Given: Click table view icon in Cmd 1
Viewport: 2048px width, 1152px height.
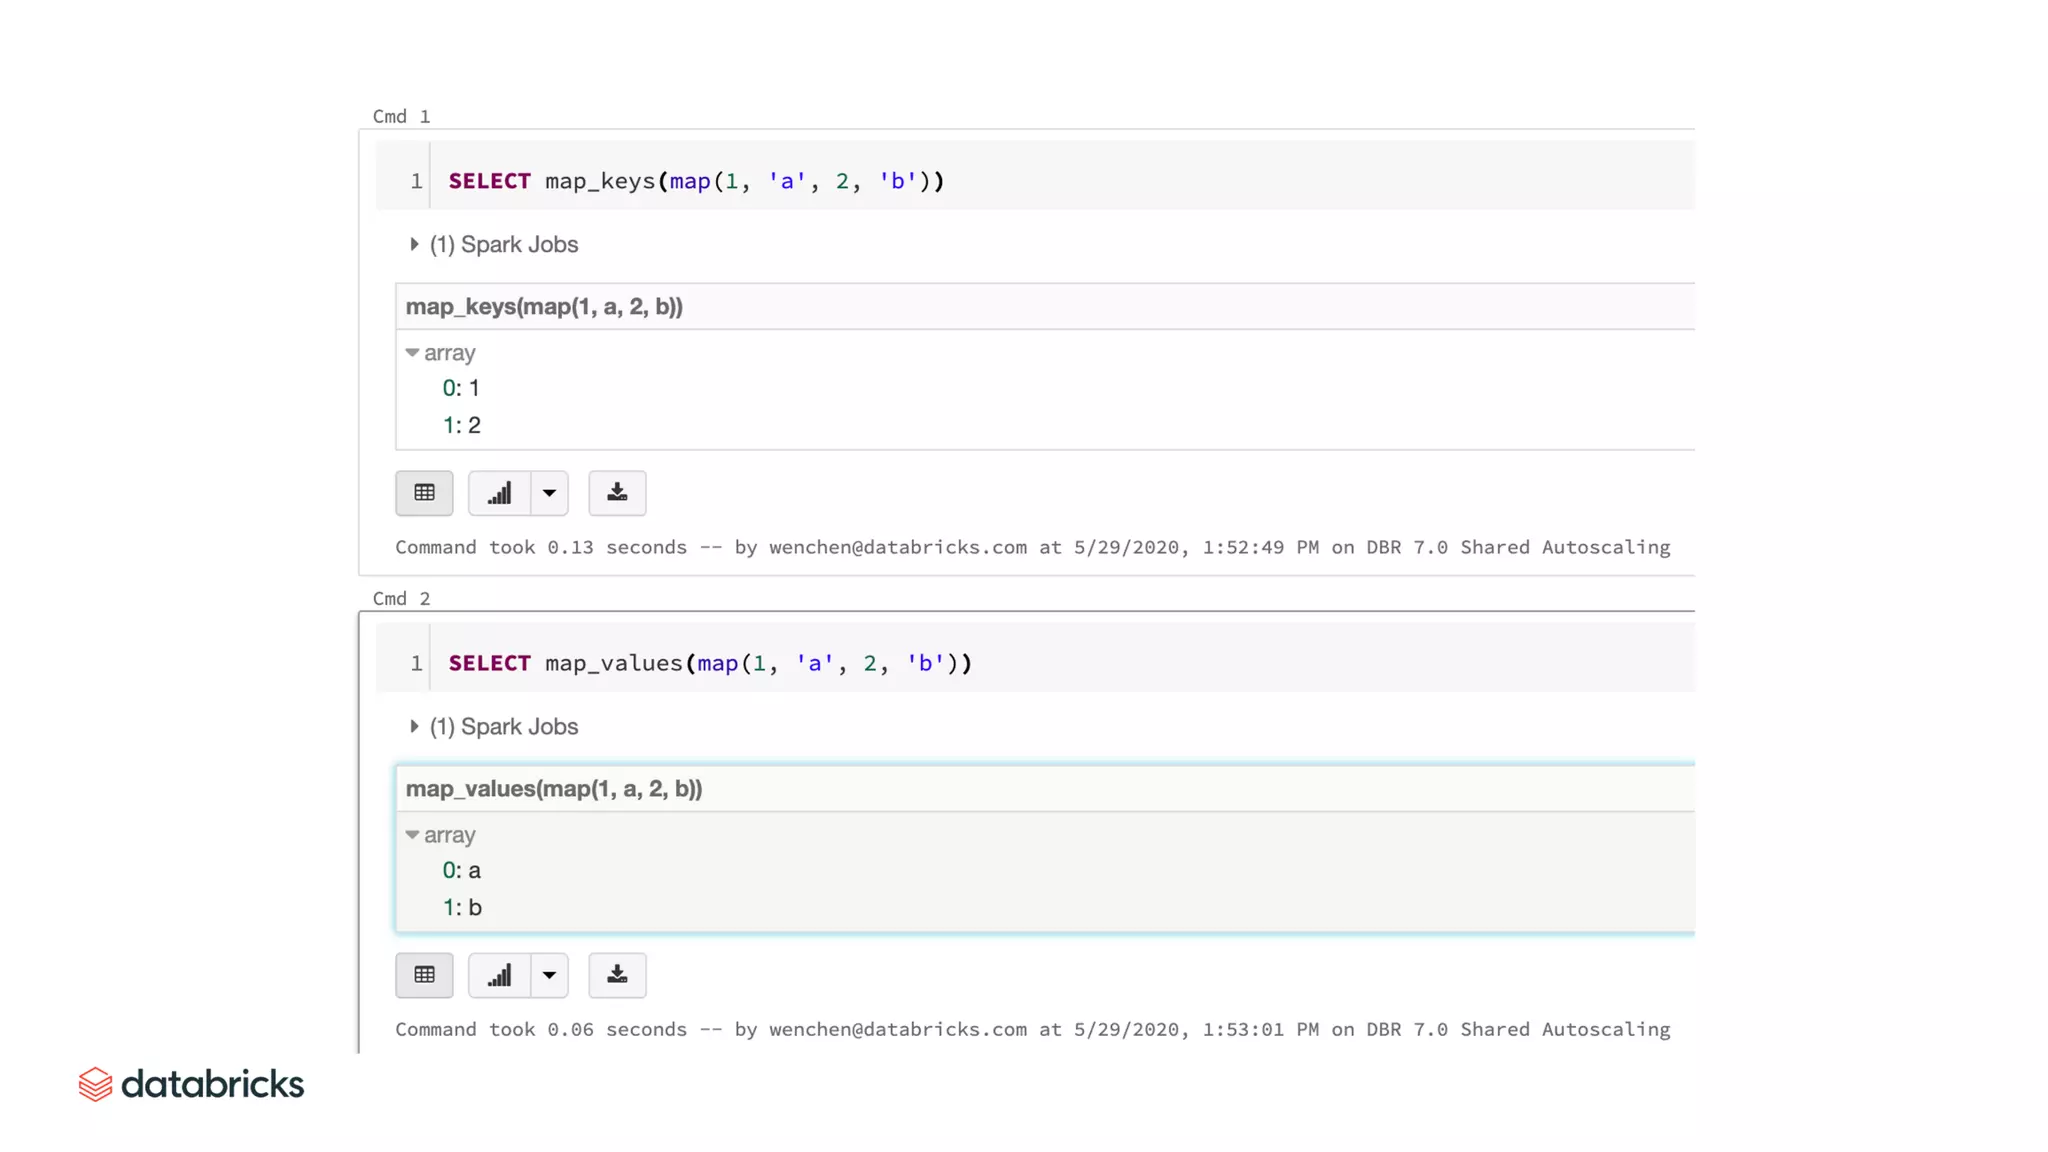Looking at the screenshot, I should click(x=424, y=493).
